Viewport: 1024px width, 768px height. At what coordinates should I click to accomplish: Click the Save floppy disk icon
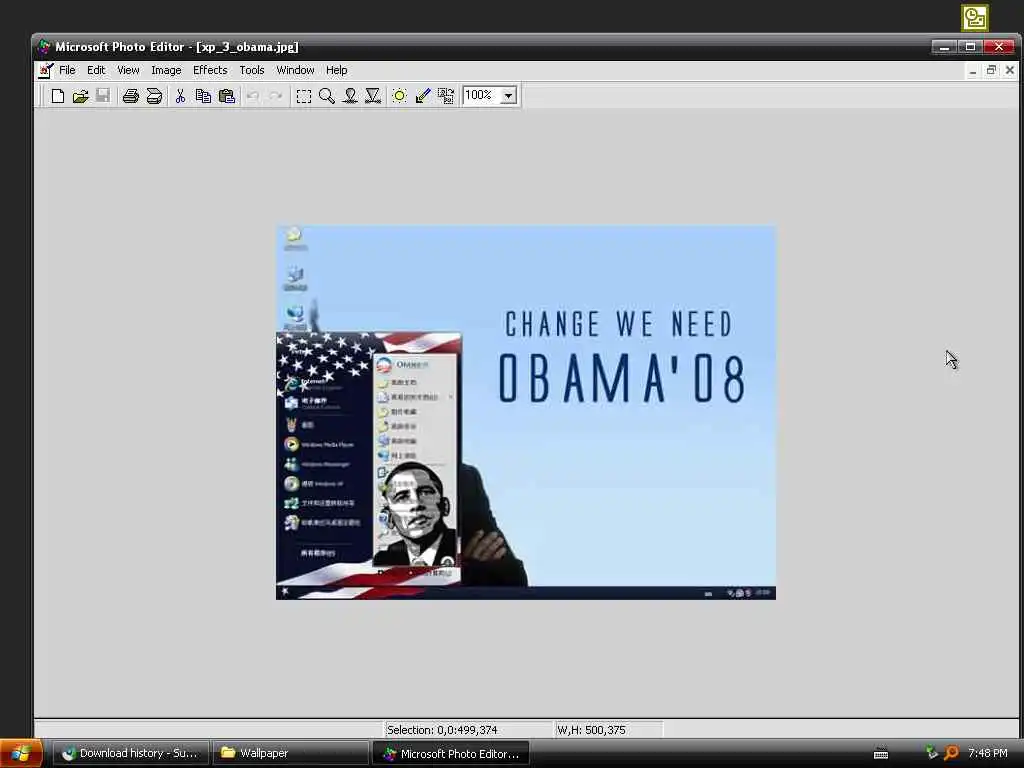[103, 96]
